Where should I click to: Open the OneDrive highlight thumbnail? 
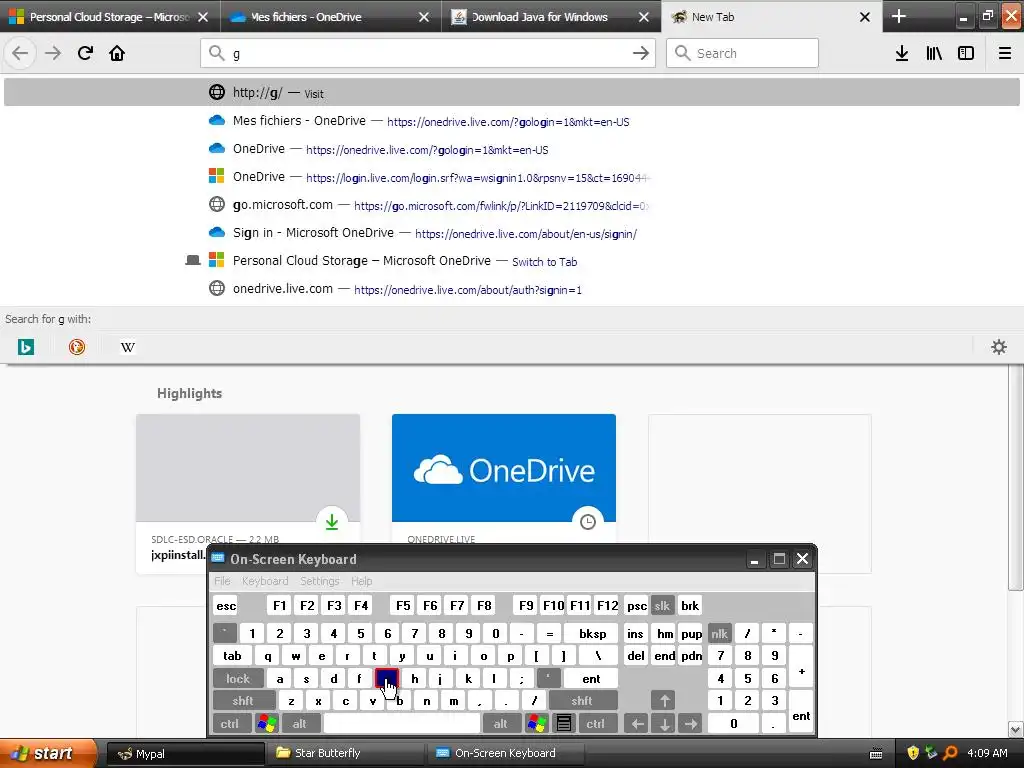pyautogui.click(x=504, y=468)
